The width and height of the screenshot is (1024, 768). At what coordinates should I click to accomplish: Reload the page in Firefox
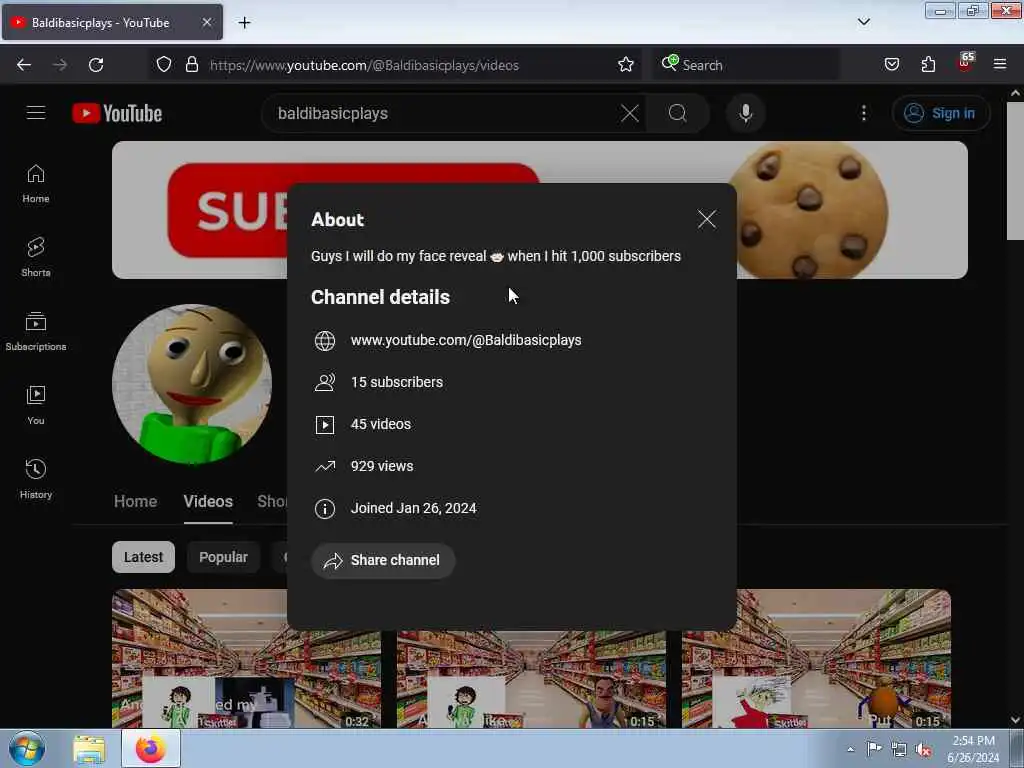(x=96, y=65)
